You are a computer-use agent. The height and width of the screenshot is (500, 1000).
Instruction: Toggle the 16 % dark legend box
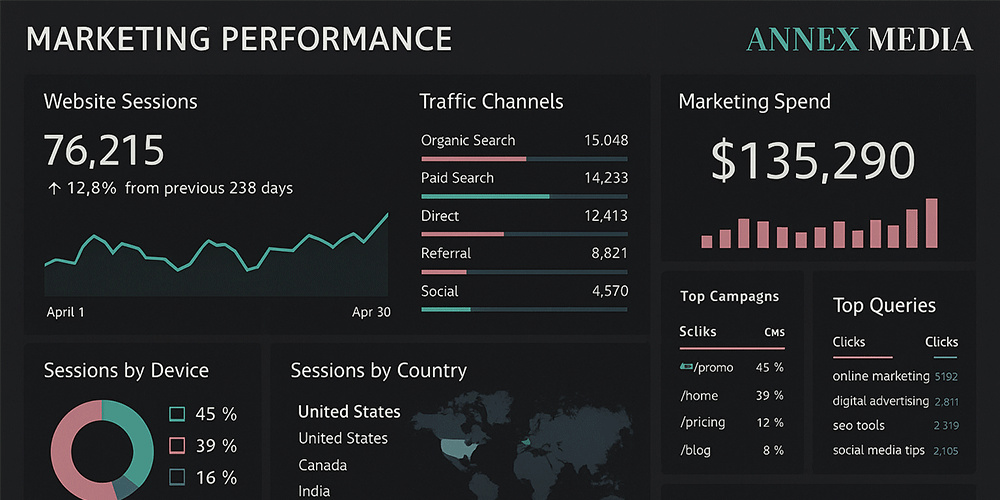click(177, 477)
